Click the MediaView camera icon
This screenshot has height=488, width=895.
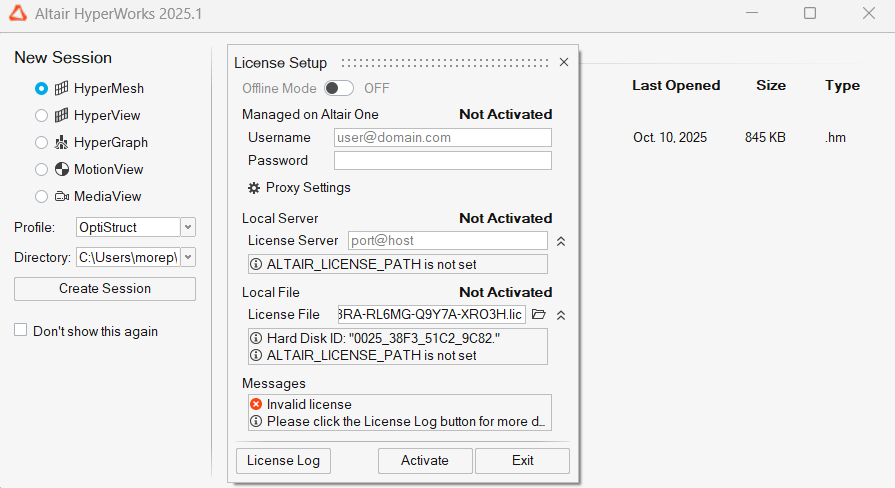tap(62, 196)
